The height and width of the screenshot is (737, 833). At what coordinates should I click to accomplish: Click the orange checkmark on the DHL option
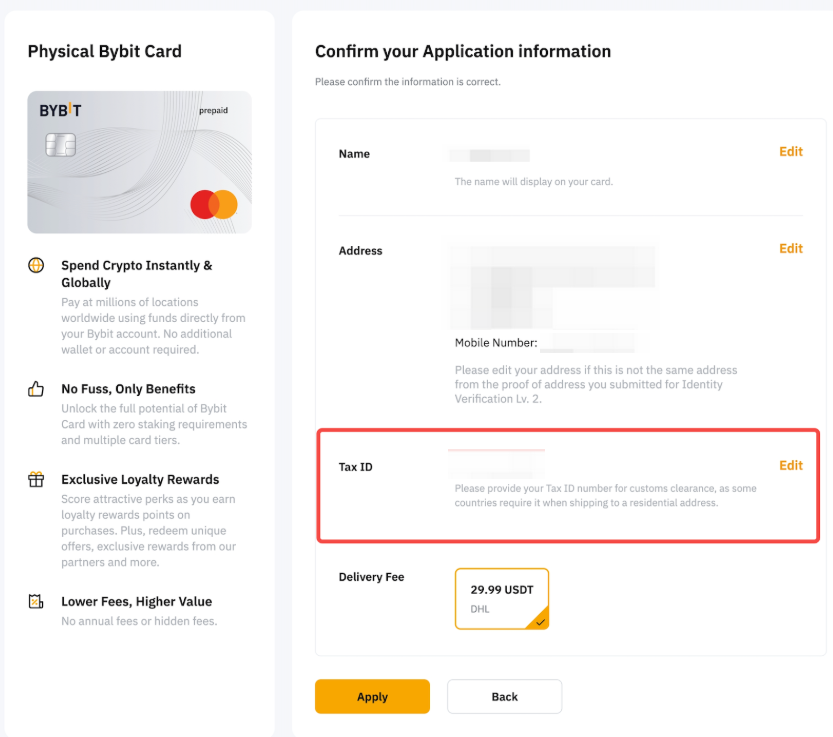pos(540,621)
